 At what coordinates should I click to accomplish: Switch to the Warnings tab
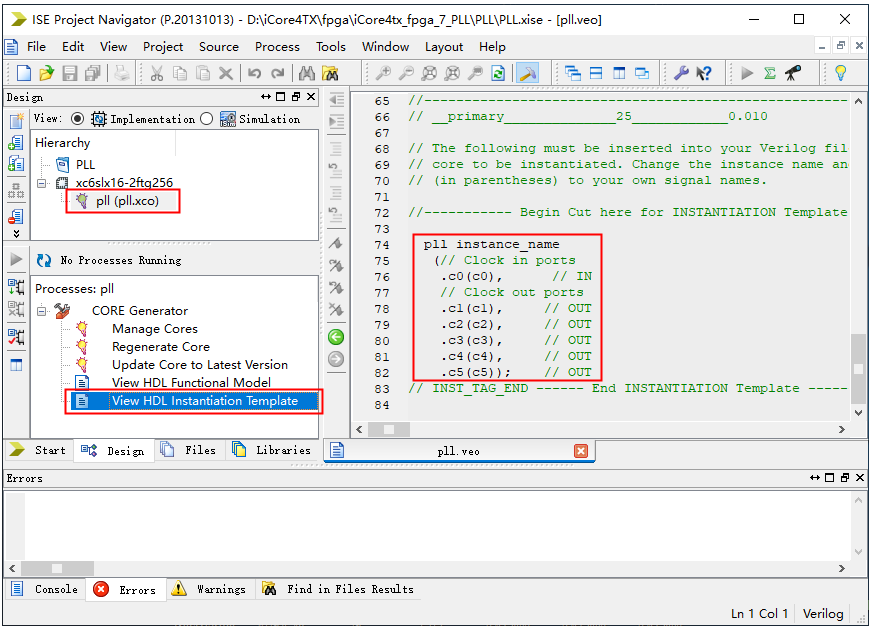[x=208, y=589]
